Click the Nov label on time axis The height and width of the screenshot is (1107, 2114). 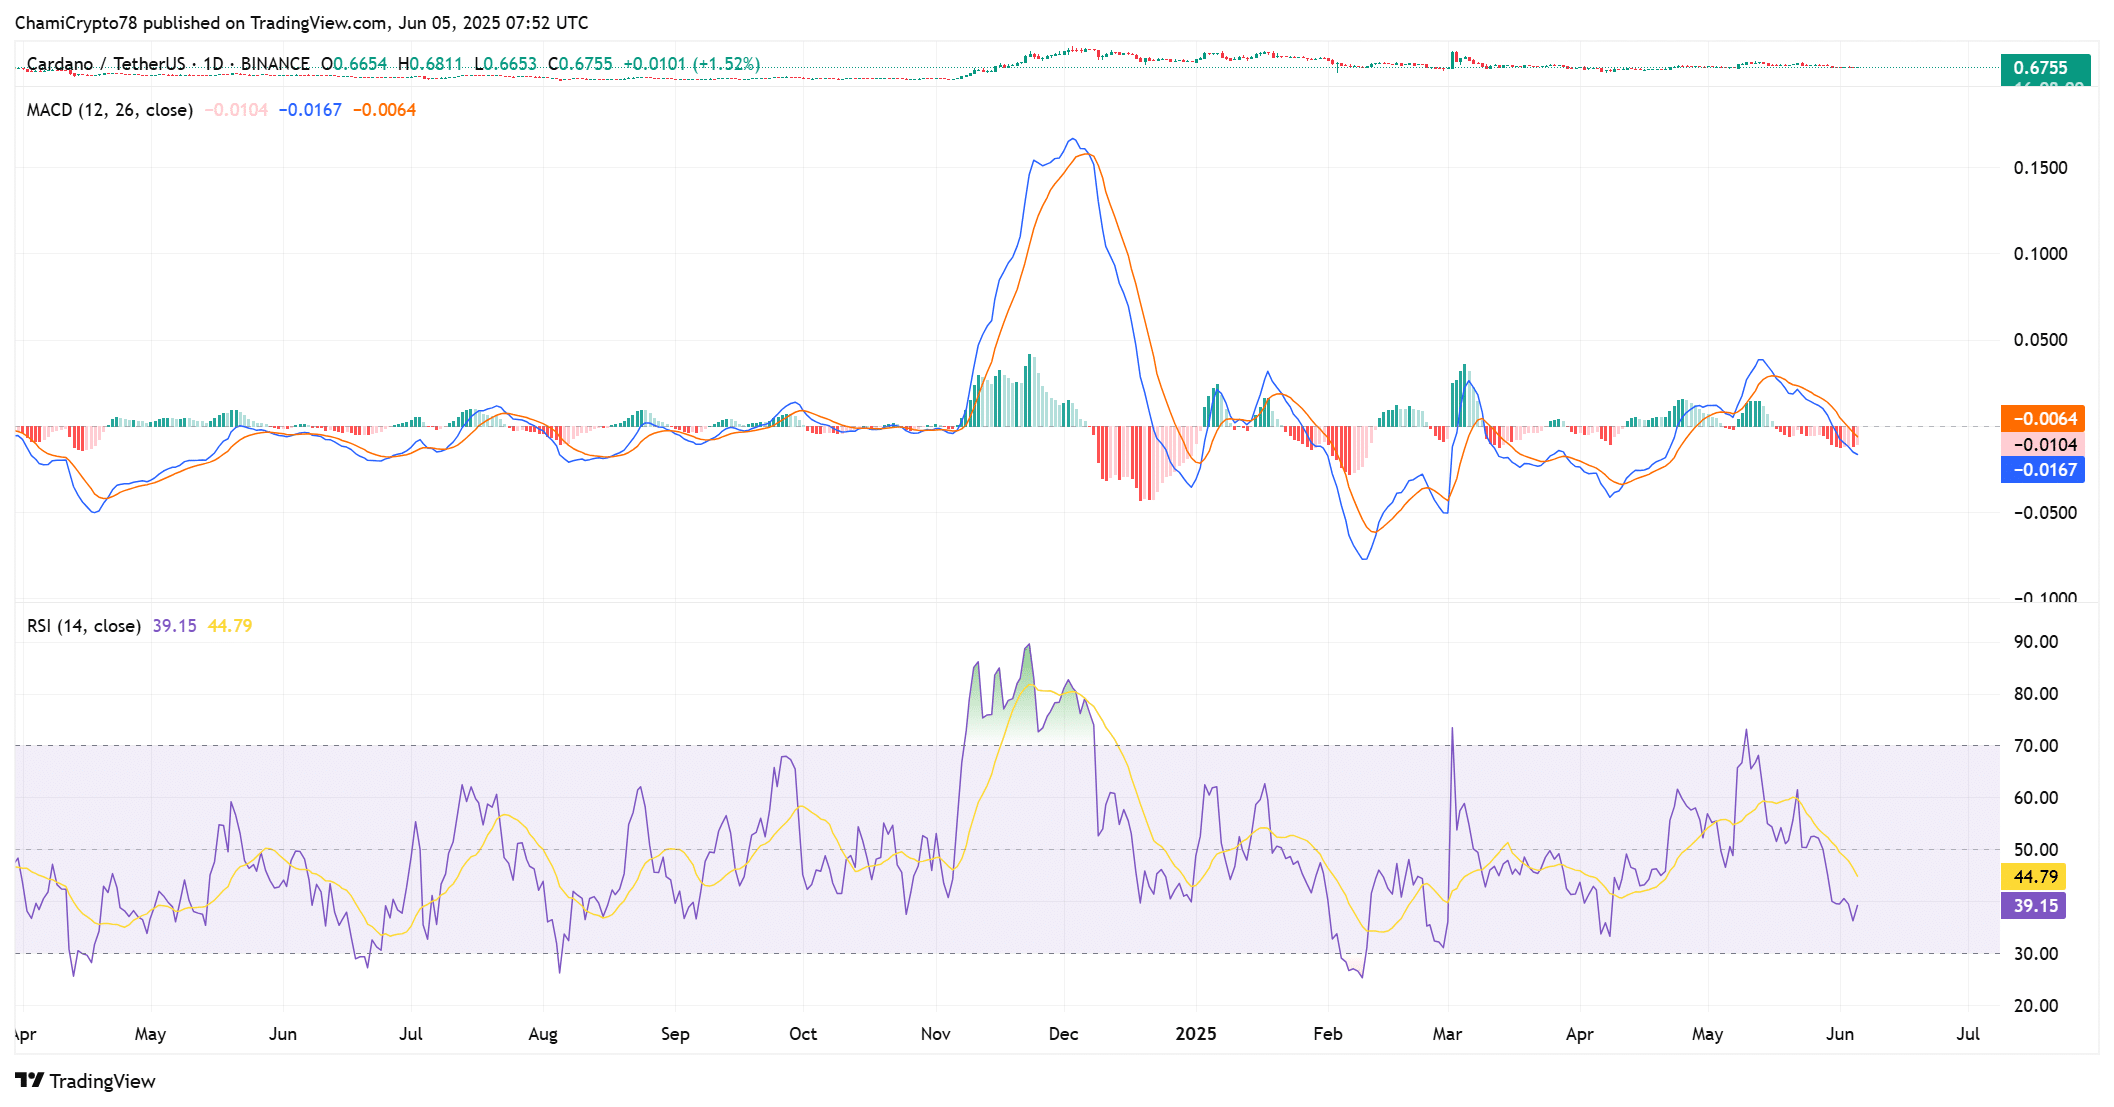coord(935,1034)
